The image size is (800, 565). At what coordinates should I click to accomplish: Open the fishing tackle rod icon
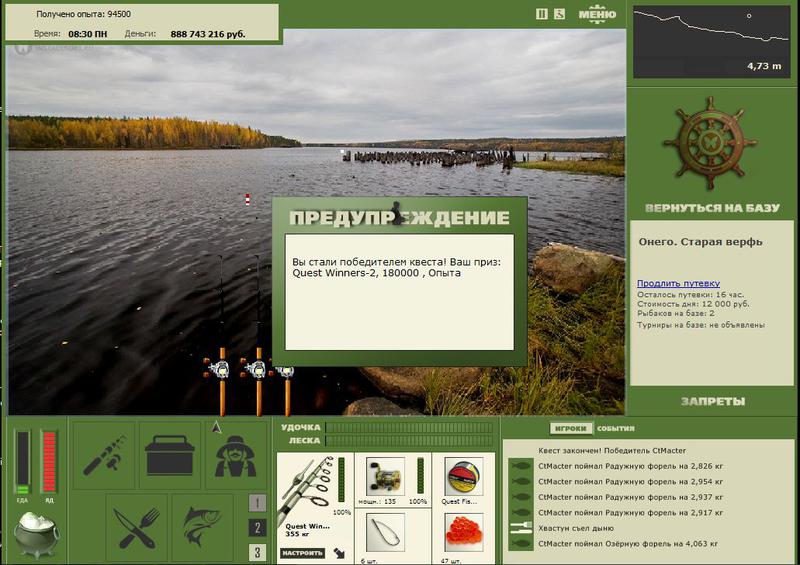click(x=104, y=455)
